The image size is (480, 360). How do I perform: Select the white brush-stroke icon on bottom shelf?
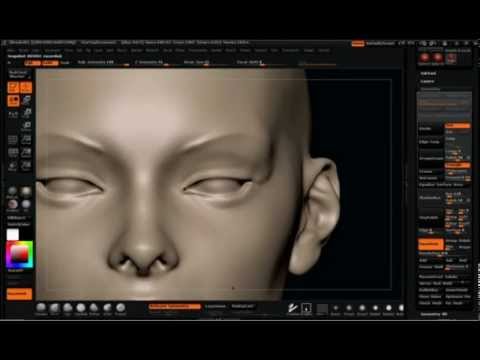(x=293, y=308)
